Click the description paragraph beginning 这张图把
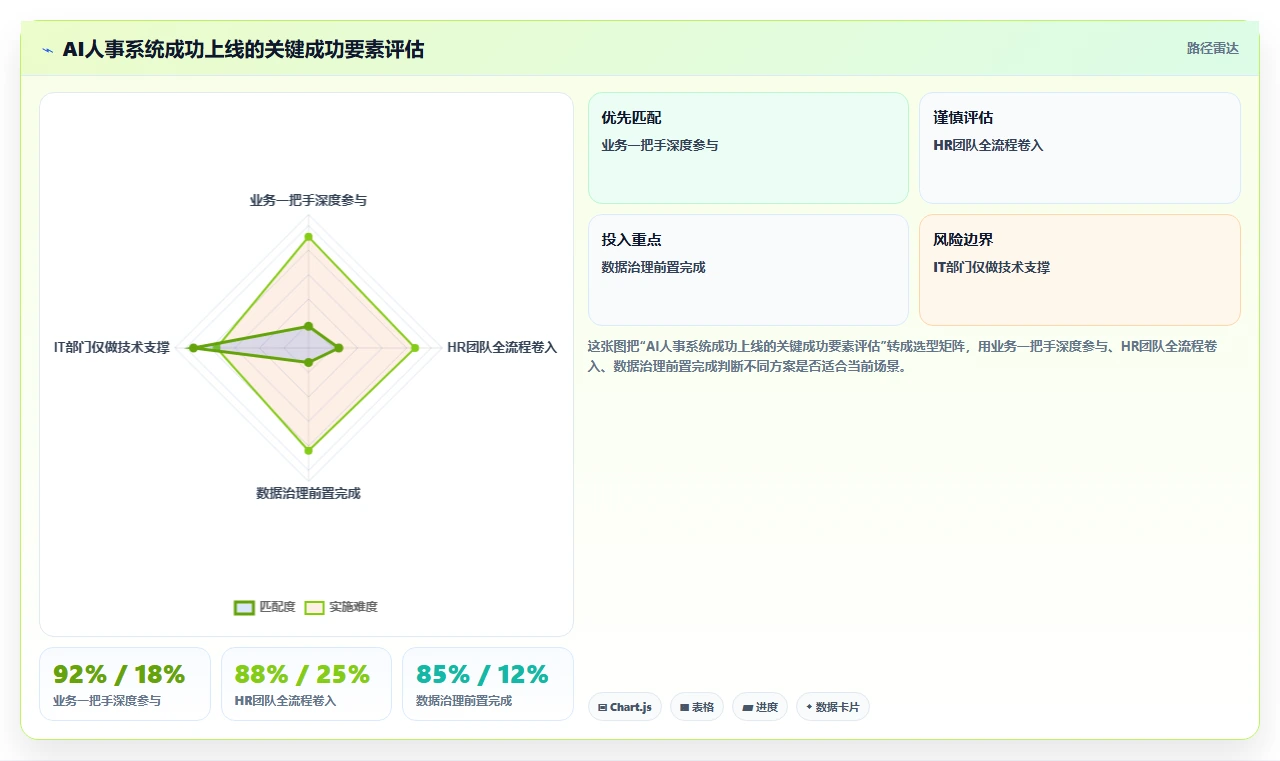The width and height of the screenshot is (1280, 761). [902, 356]
